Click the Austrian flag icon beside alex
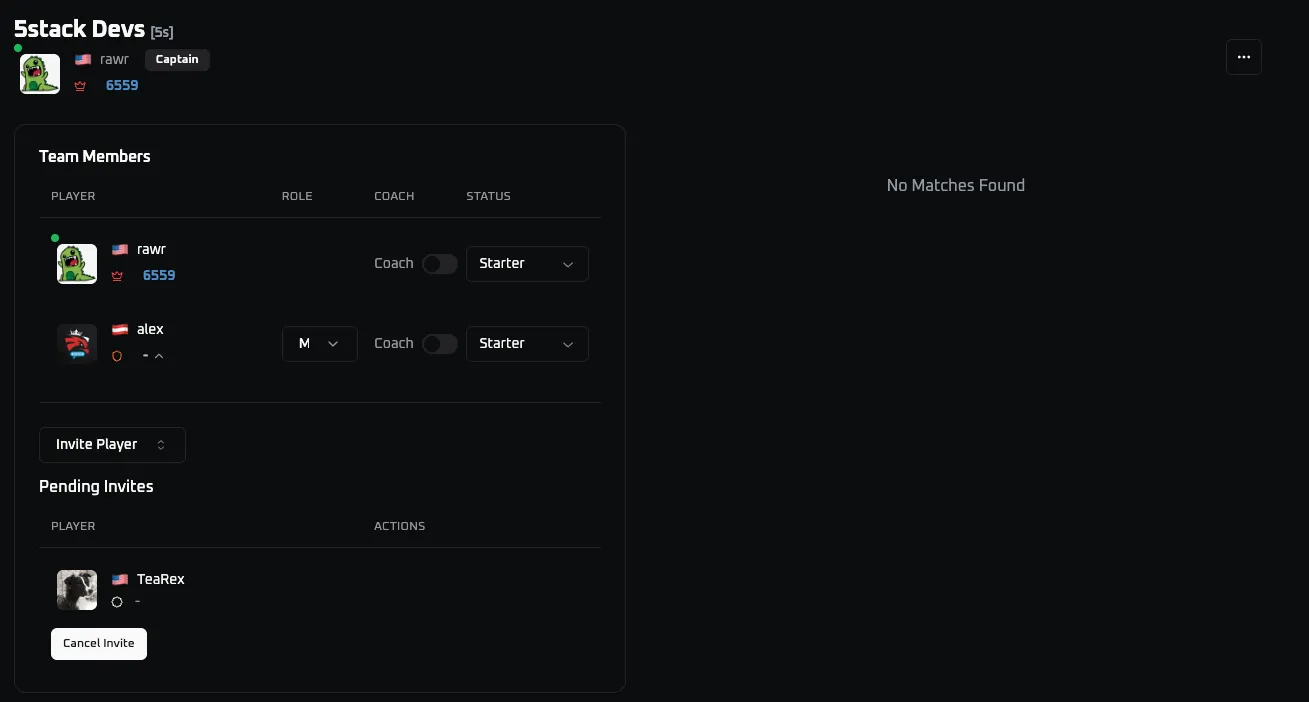Image resolution: width=1309 pixels, height=702 pixels. pyautogui.click(x=120, y=330)
